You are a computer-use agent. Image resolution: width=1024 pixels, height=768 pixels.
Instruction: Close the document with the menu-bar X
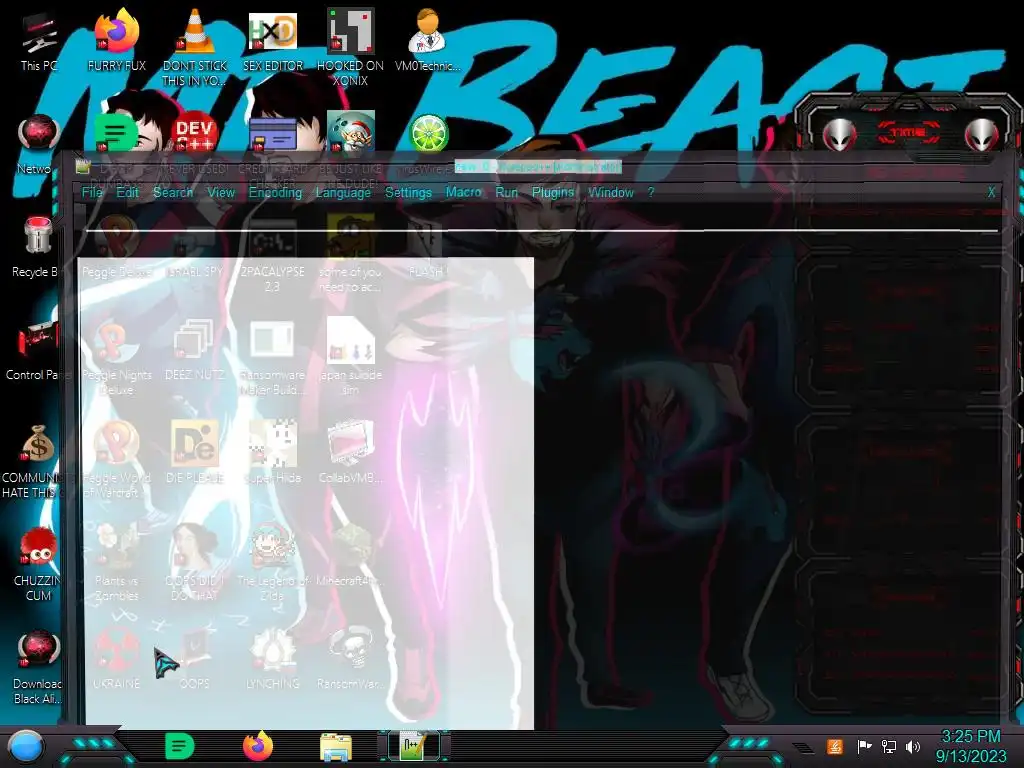991,192
